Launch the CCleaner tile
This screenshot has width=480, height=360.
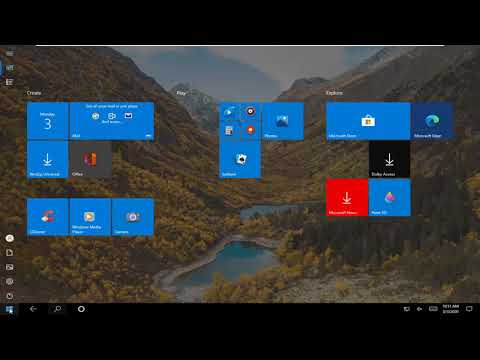coord(48,217)
